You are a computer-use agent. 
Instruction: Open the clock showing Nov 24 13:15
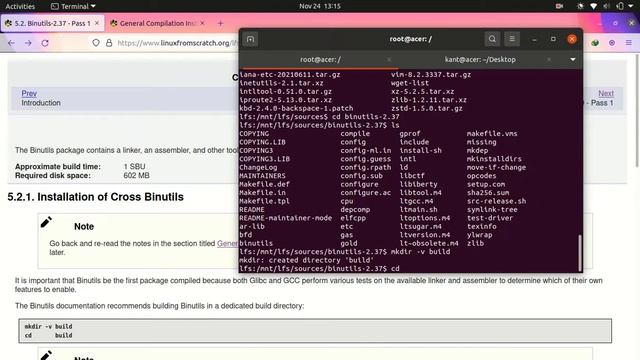click(320, 6)
